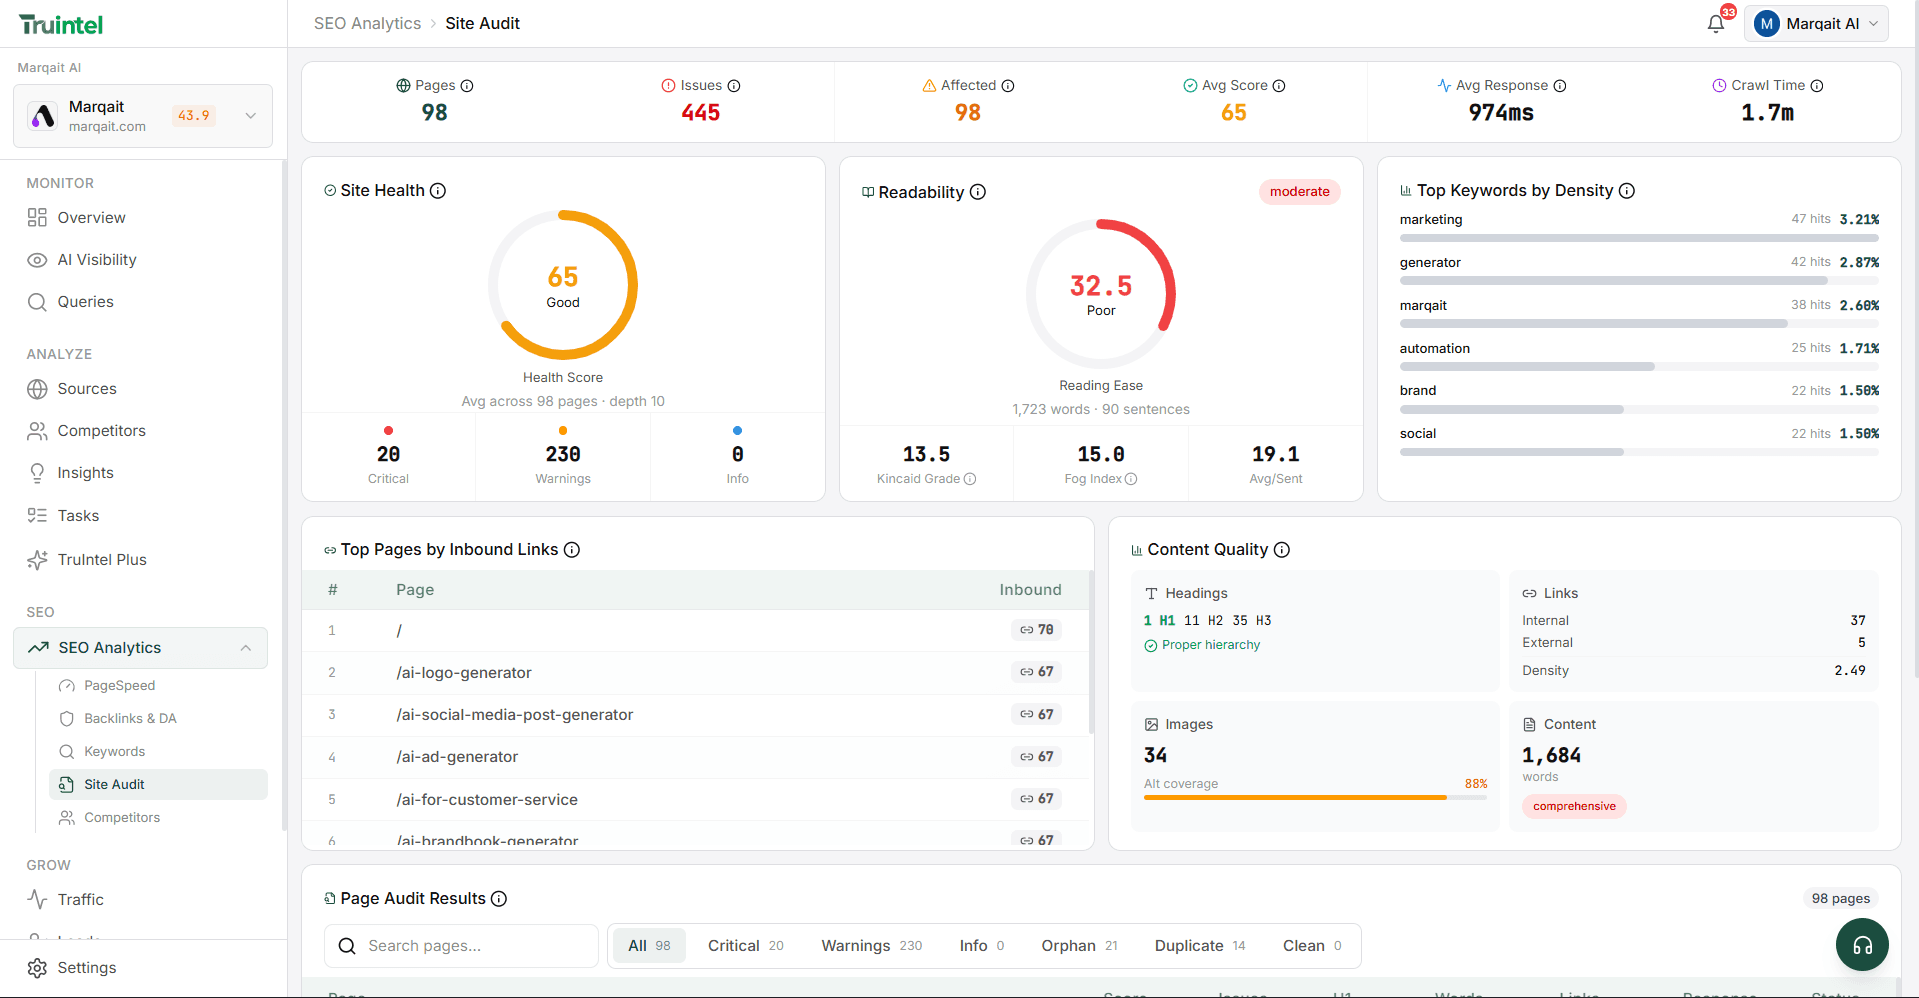Open the Site Health info tooltip
Screen dimensions: 1919x998
click(x=439, y=190)
